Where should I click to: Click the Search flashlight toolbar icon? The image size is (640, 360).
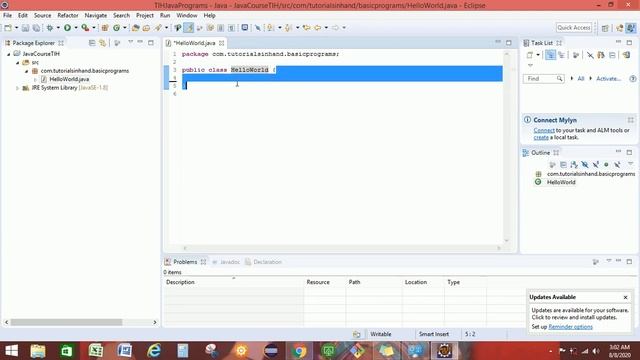[158, 28]
